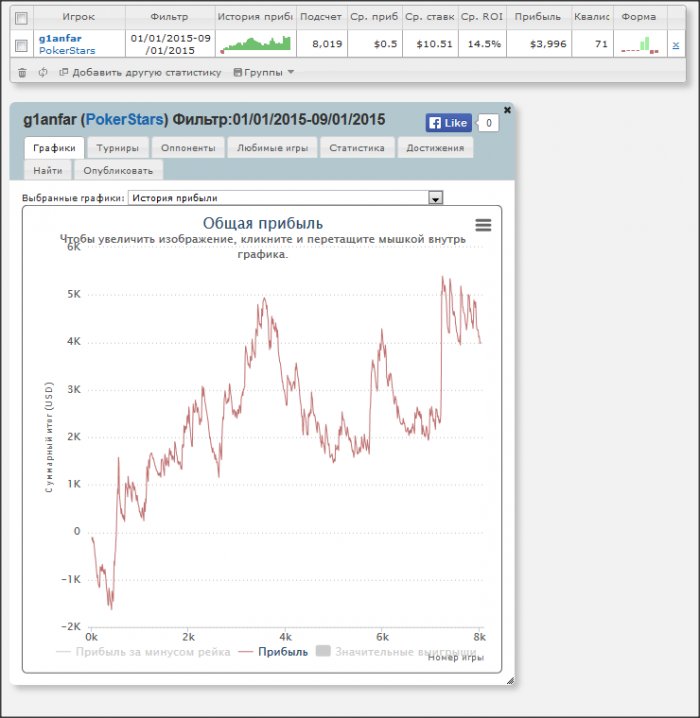The height and width of the screenshot is (718, 700).
Task: Click the panel resize grip corner
Action: 510,680
